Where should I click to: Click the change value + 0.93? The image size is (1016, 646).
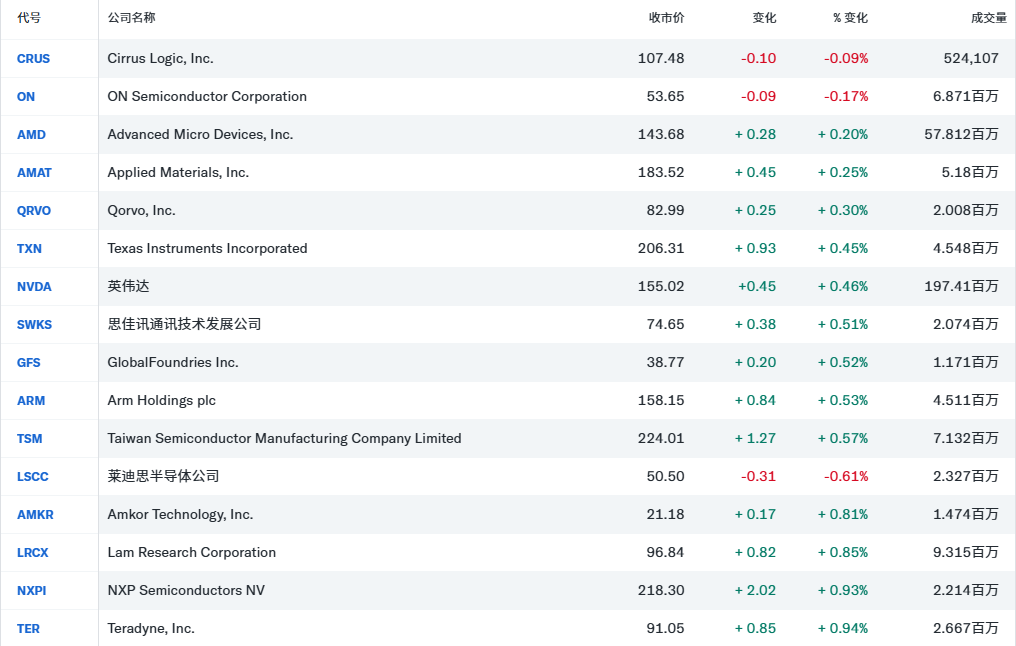point(756,249)
